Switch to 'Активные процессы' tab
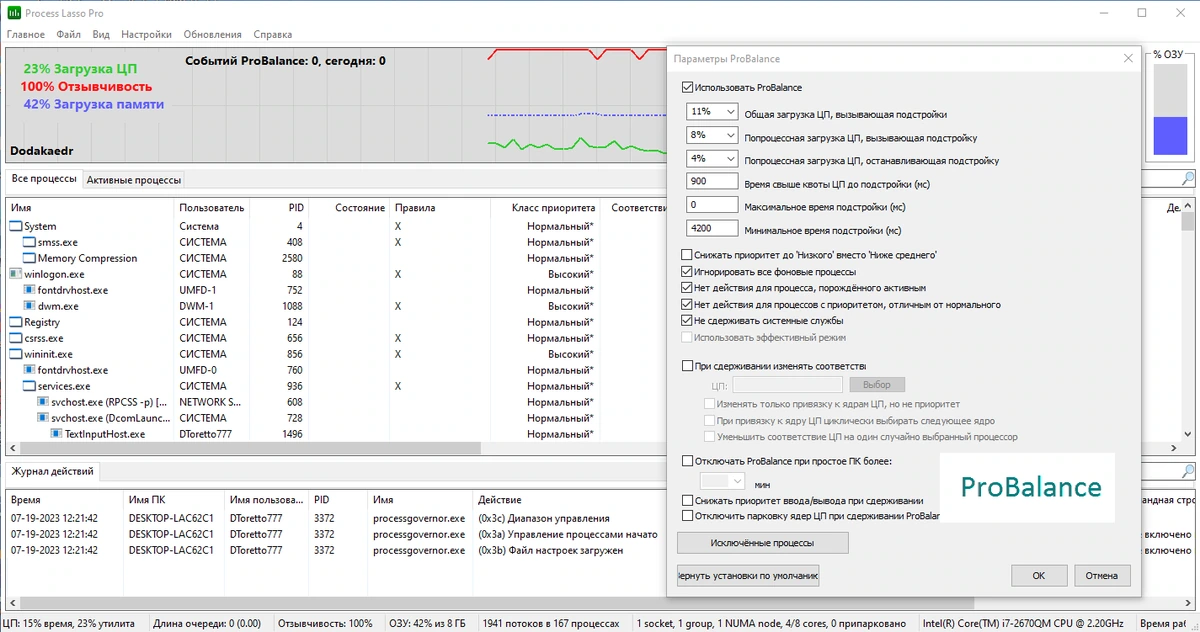 coord(134,180)
